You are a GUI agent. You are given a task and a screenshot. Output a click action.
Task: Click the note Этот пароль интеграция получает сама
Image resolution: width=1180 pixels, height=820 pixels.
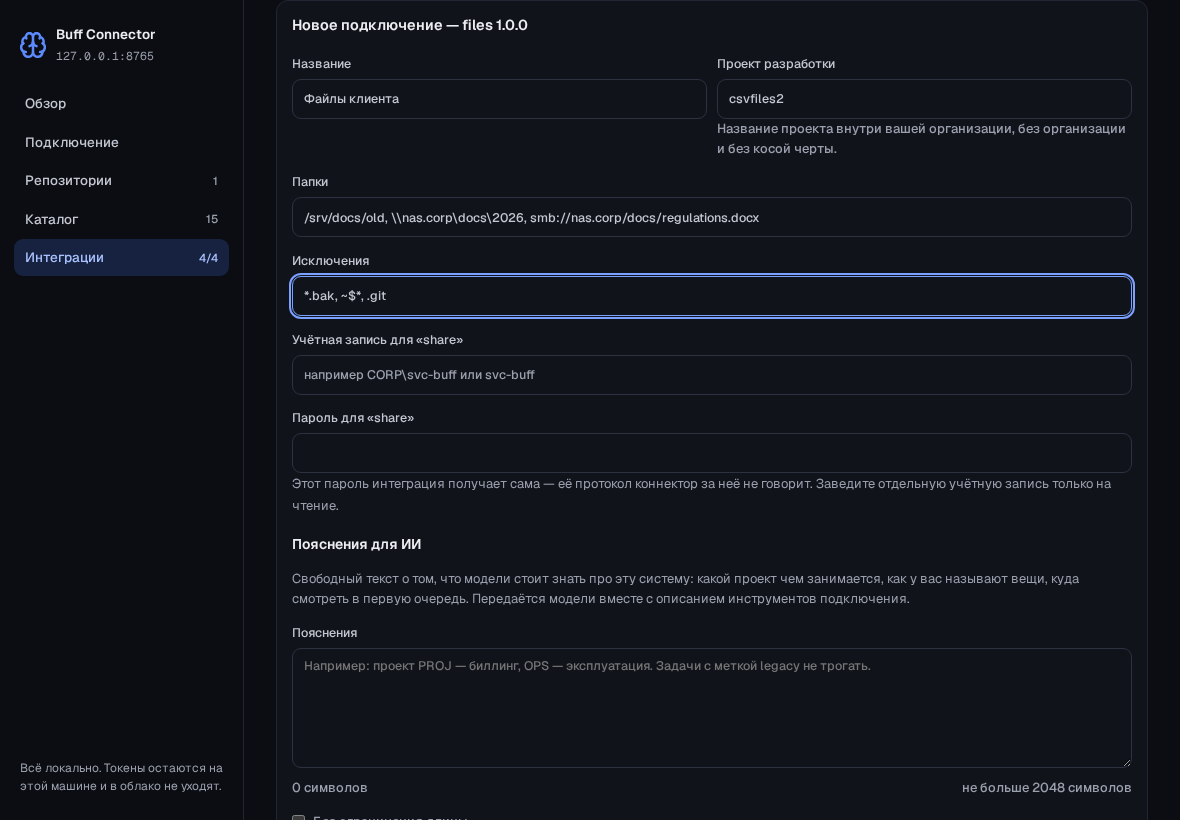tap(701, 494)
